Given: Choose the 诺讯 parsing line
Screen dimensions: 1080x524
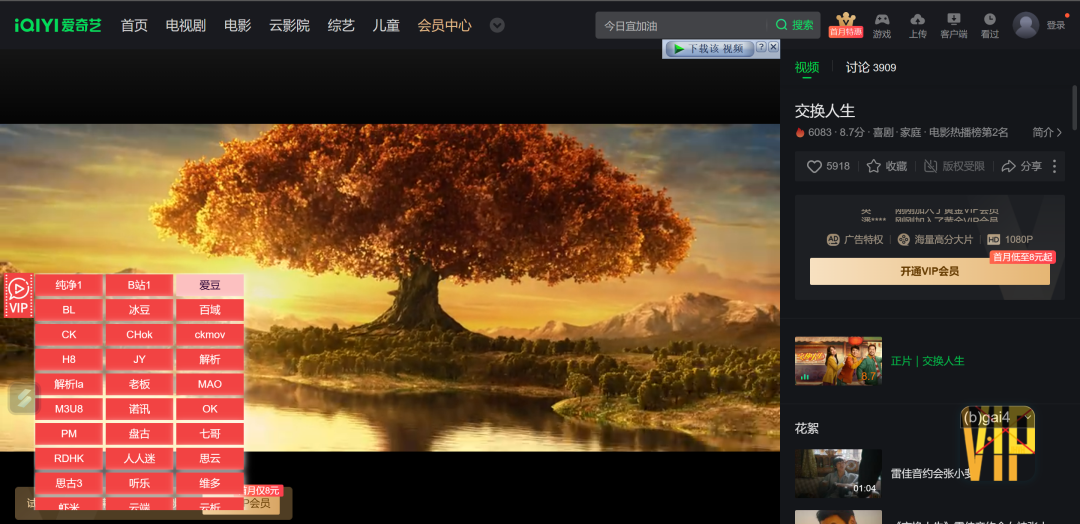Looking at the screenshot, I should (x=139, y=409).
